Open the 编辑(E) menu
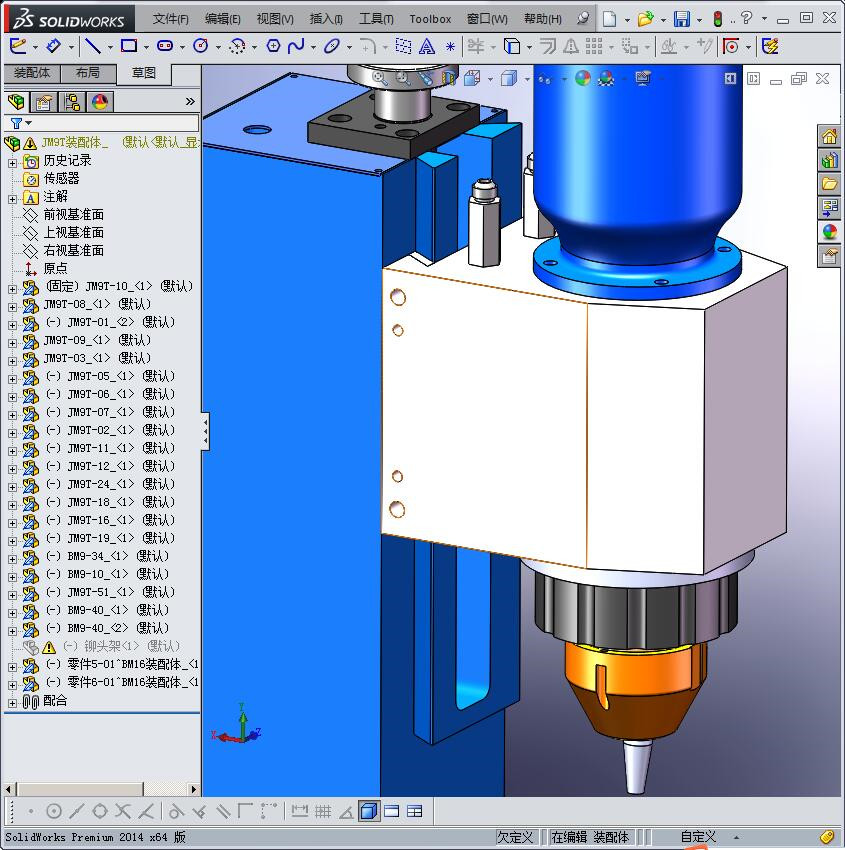 click(223, 19)
